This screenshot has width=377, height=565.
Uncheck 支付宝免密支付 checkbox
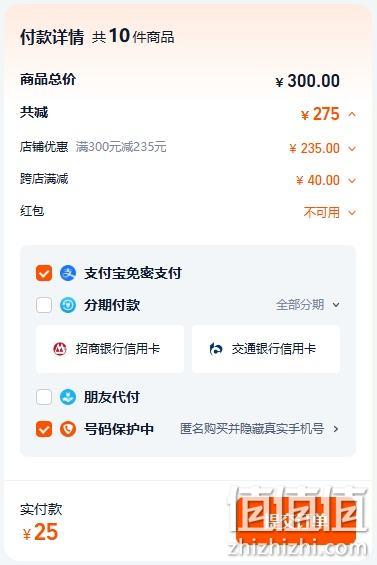(x=44, y=273)
